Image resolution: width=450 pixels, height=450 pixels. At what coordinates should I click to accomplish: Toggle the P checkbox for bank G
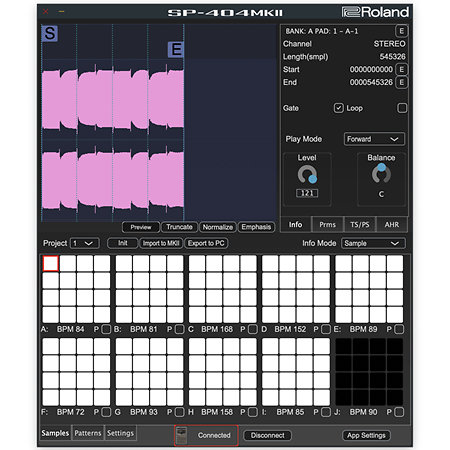[x=179, y=412]
